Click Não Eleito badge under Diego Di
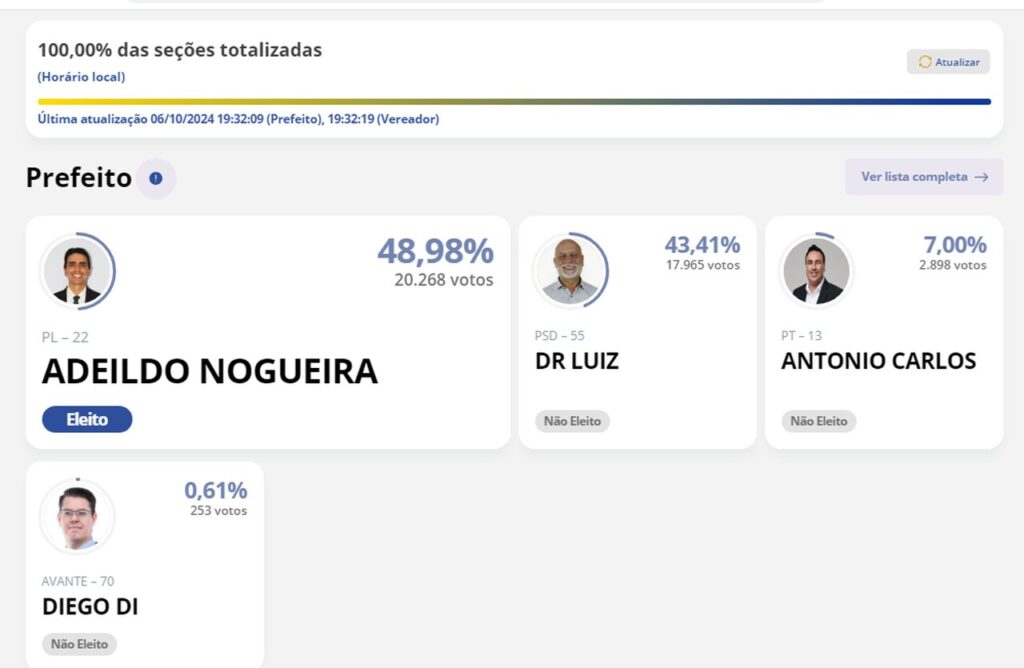 click(x=79, y=644)
